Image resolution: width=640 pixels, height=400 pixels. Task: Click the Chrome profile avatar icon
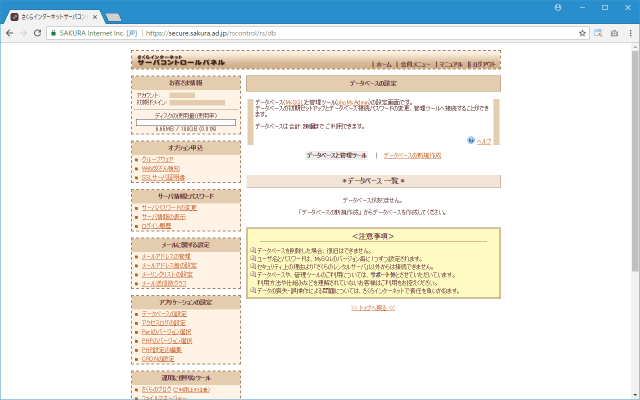click(x=558, y=7)
